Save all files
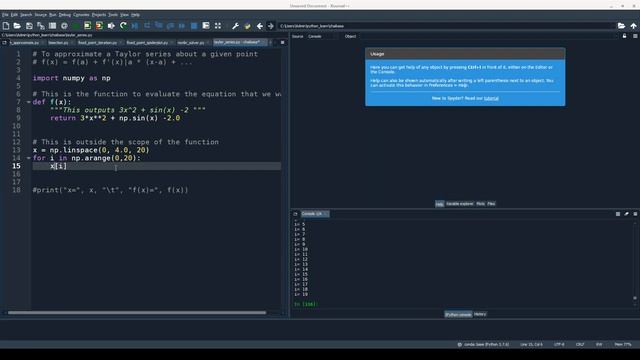This screenshot has width=640, height=360. (x=41, y=26)
